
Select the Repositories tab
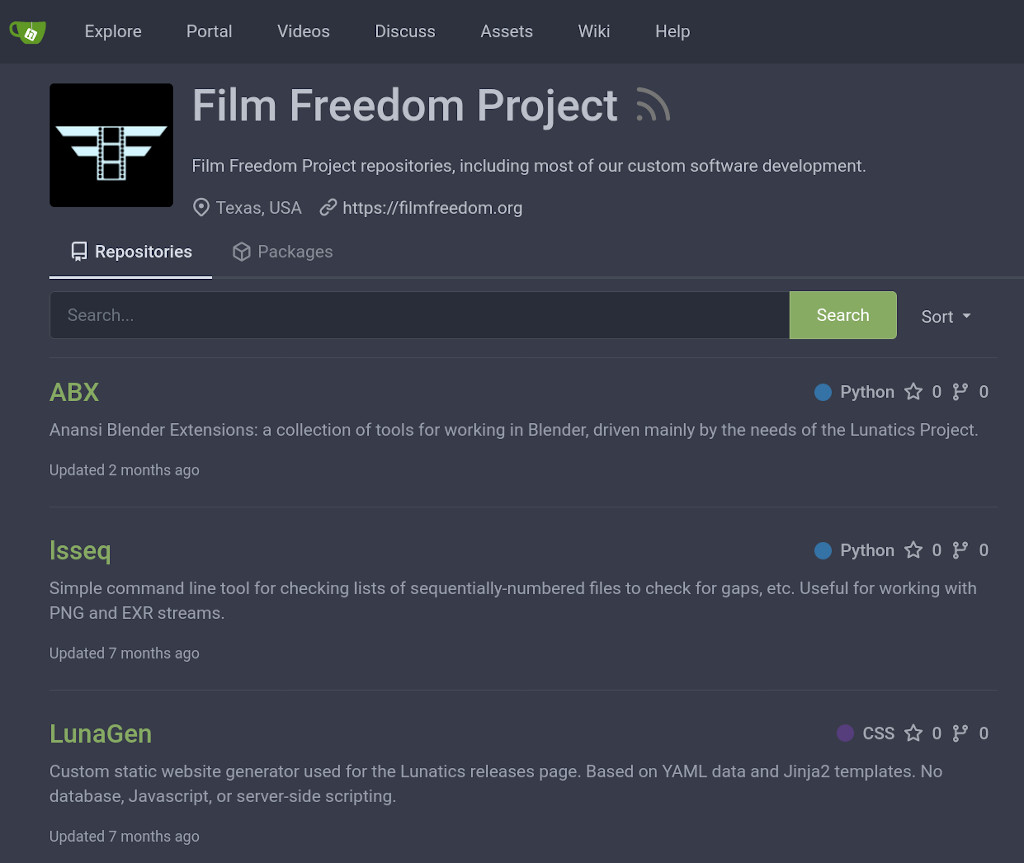[131, 252]
